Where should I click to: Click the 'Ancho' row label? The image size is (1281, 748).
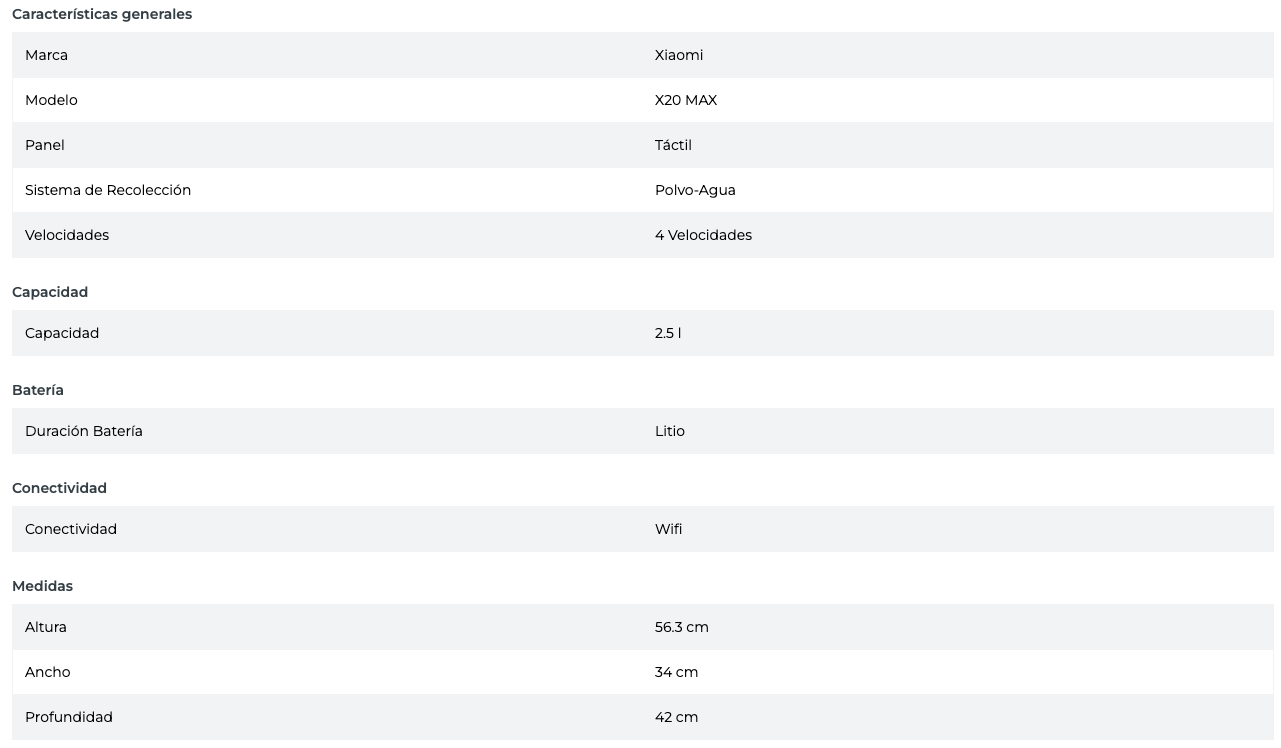48,672
